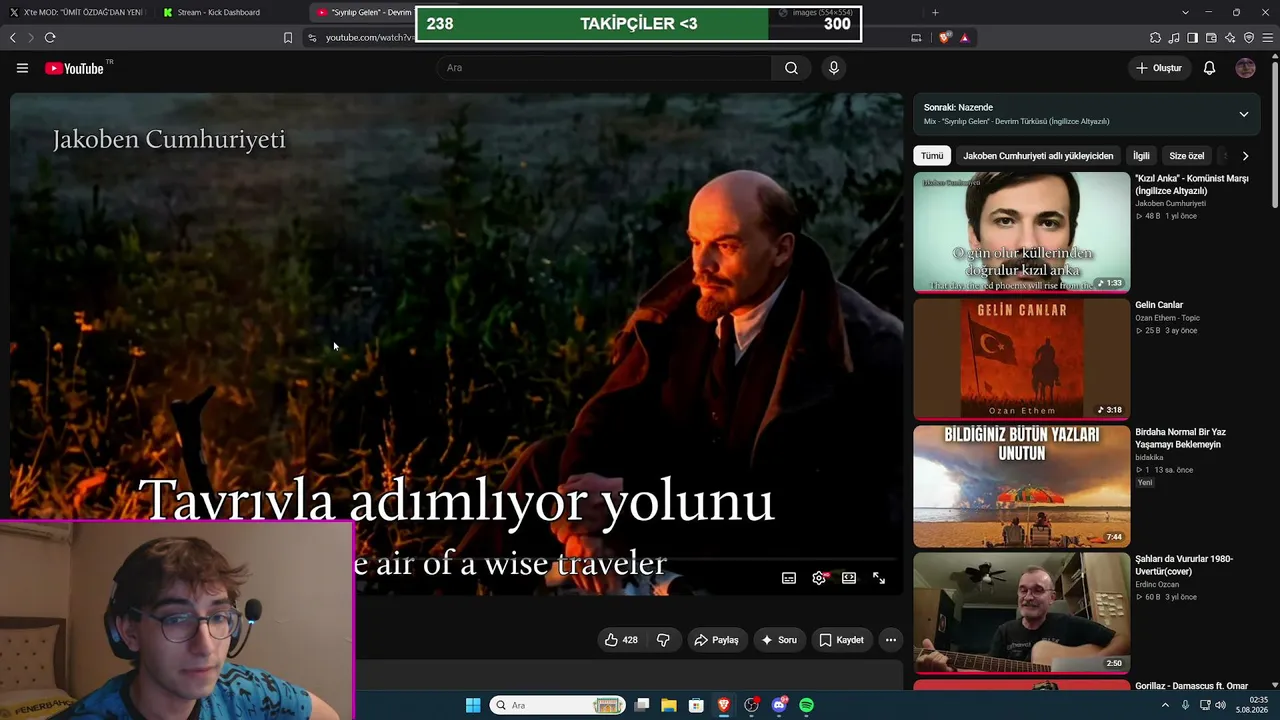Open the Brave VPN shield icon
Screen dimensions: 1280x720
pyautogui.click(x=1249, y=38)
